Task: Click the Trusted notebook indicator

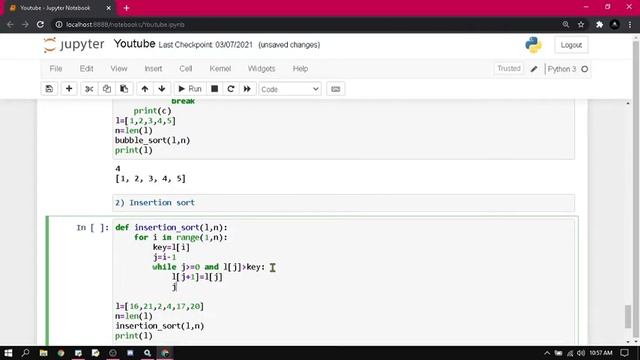Action: tap(509, 69)
